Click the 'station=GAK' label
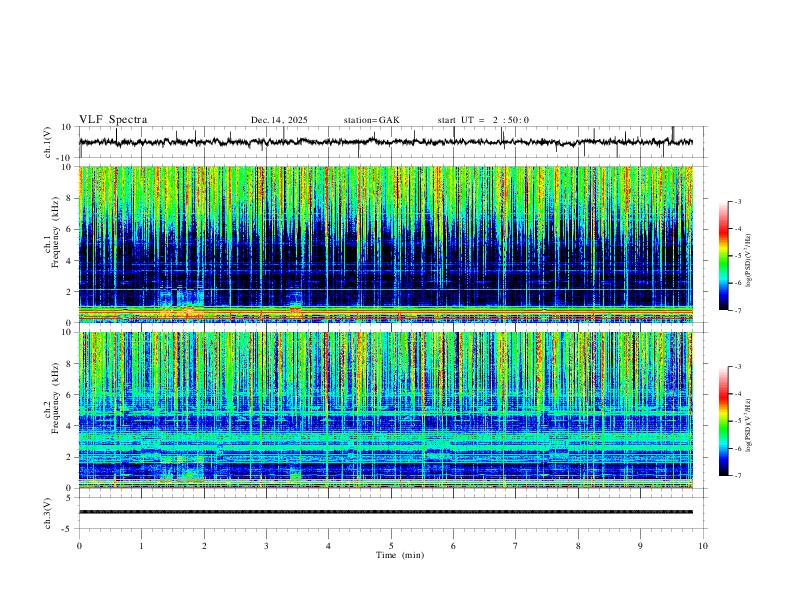Image resolution: width=792 pixels, height=612 pixels. point(372,120)
